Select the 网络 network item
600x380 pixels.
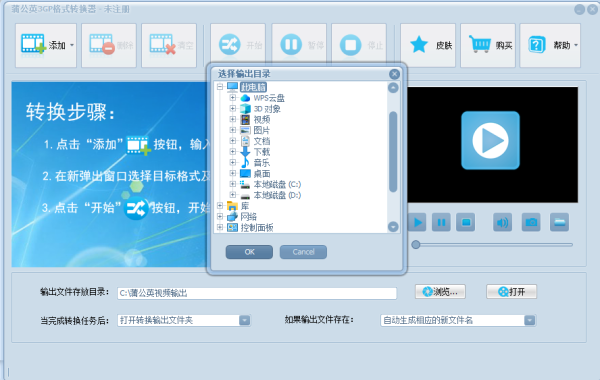coord(248,217)
